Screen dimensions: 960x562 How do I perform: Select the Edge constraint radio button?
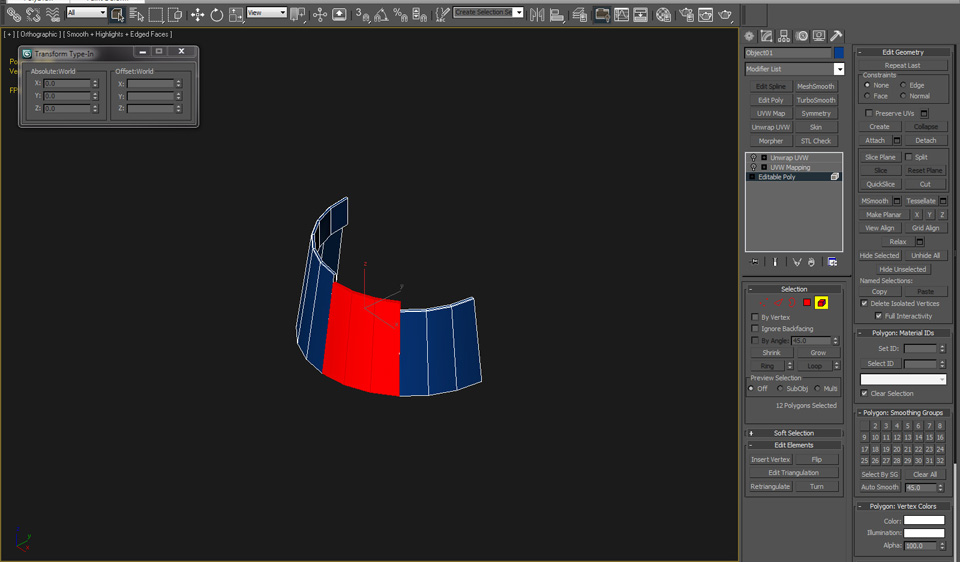point(903,85)
